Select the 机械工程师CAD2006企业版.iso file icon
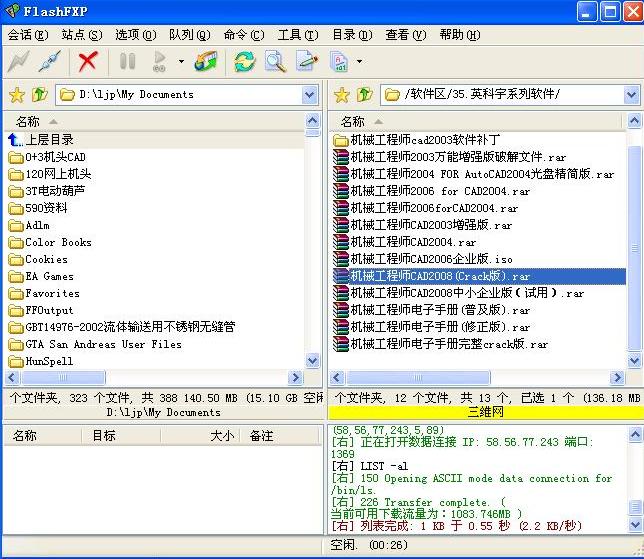The image size is (644, 559). [340, 259]
